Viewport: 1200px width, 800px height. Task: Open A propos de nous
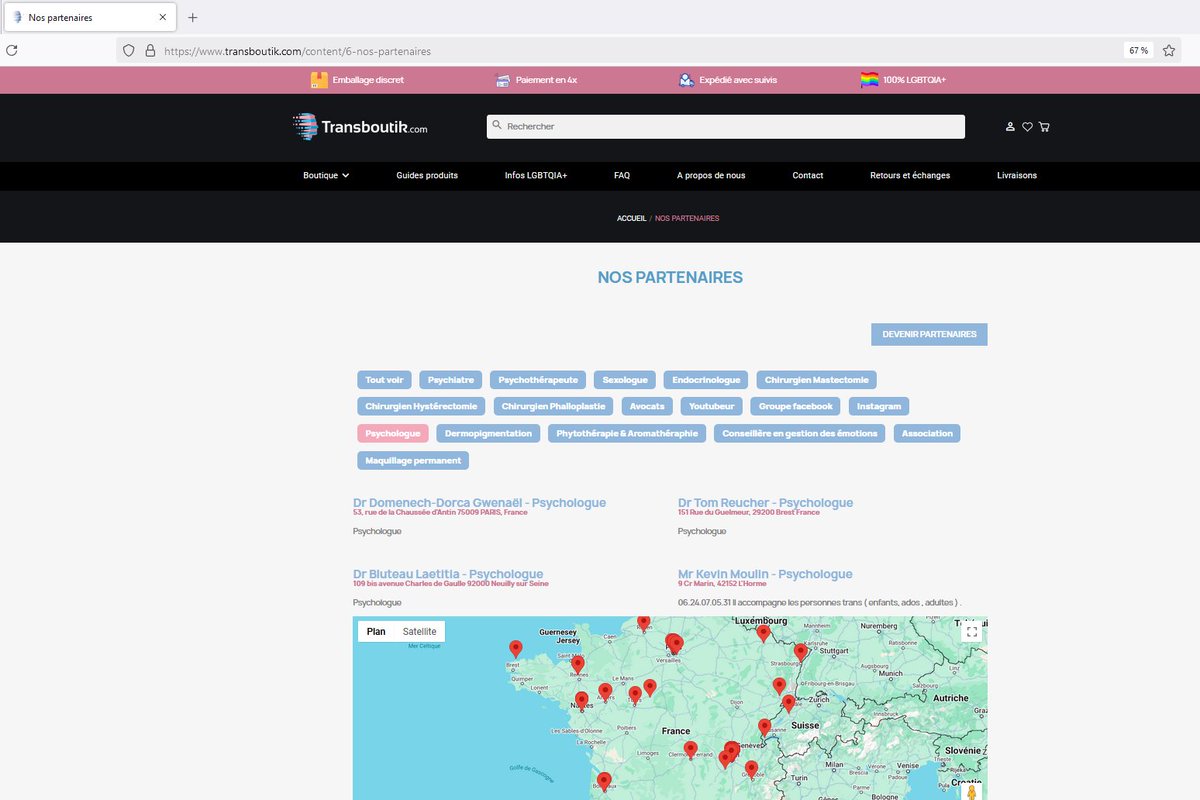pos(711,175)
